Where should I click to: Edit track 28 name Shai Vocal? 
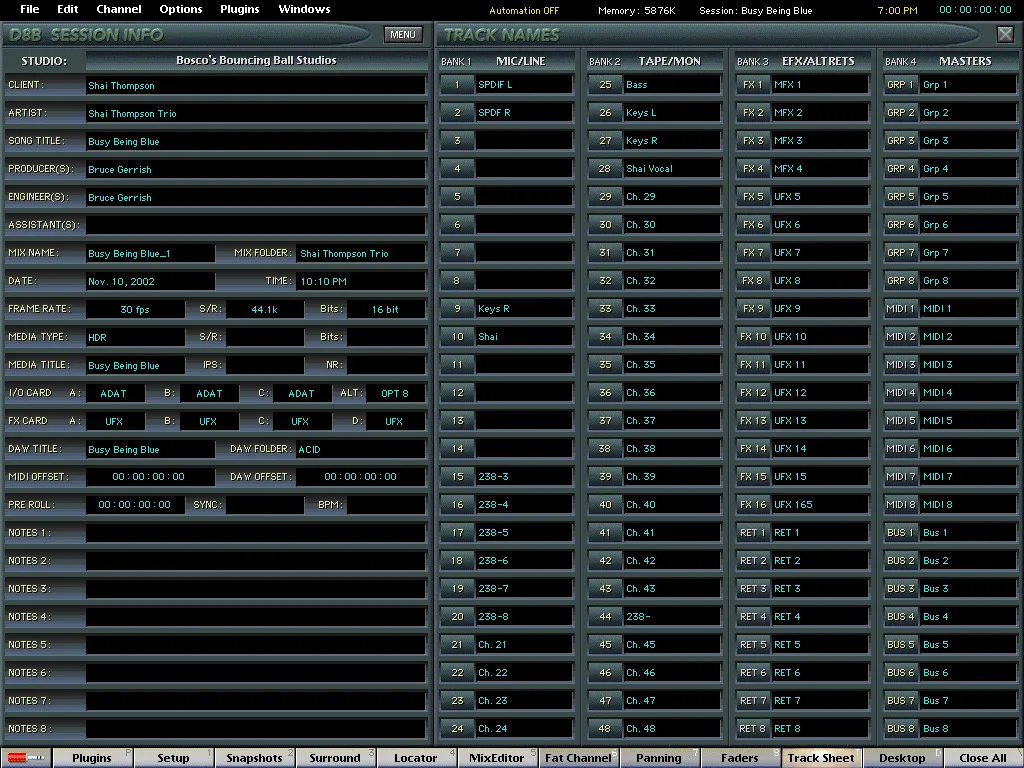coord(672,169)
